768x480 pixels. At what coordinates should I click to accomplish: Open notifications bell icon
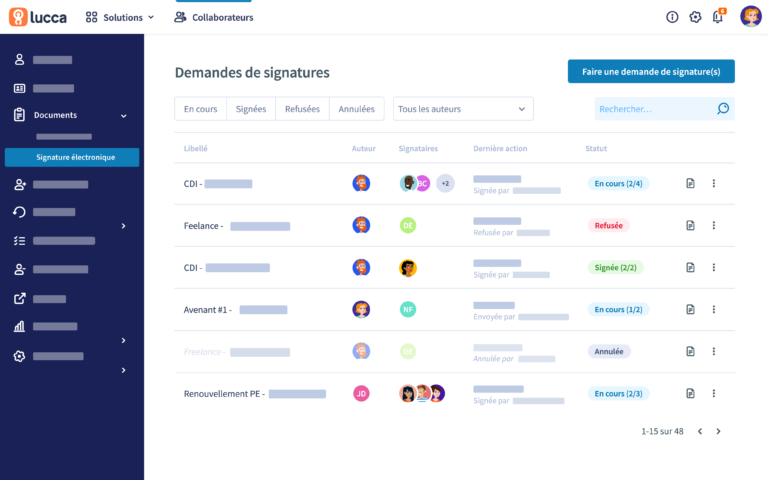pos(718,17)
